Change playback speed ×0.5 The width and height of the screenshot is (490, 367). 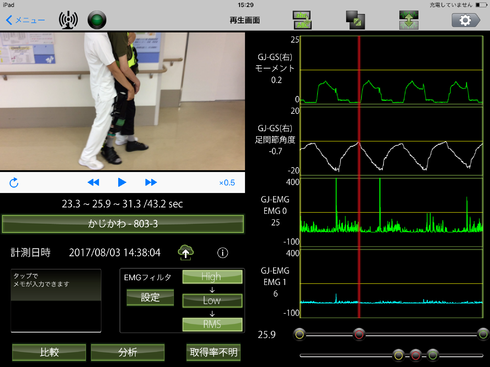(x=227, y=183)
